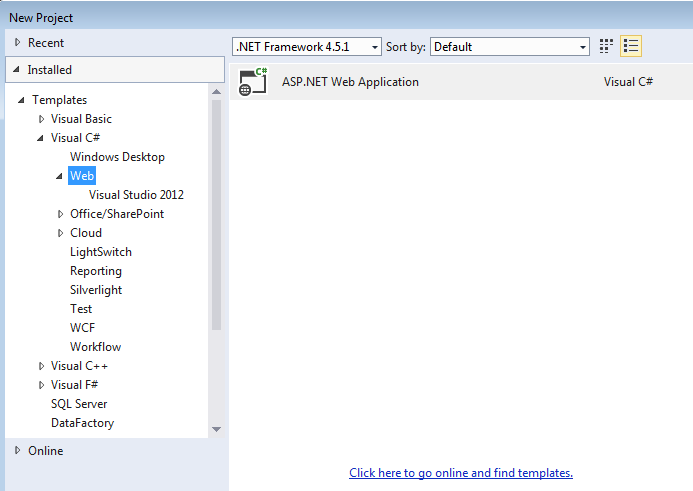This screenshot has width=693, height=491.
Task: Expand the Online section arrow
Action: [17, 450]
